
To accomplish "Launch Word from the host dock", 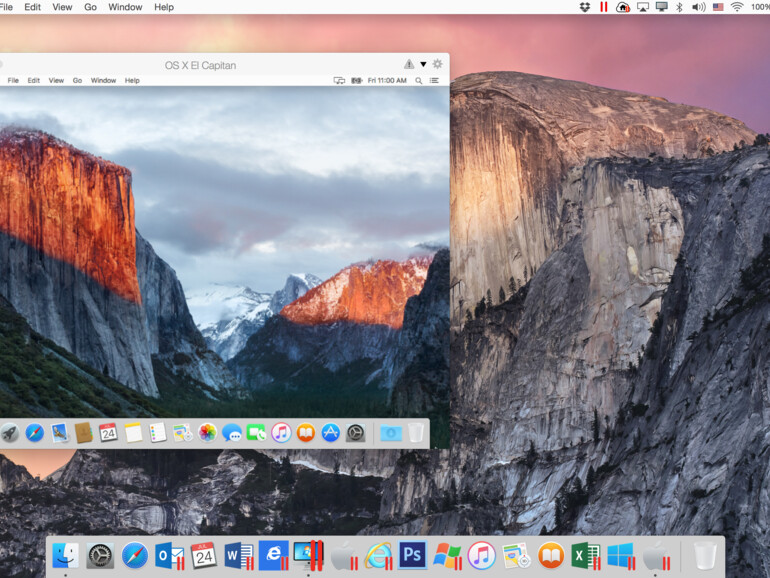I will click(x=239, y=555).
